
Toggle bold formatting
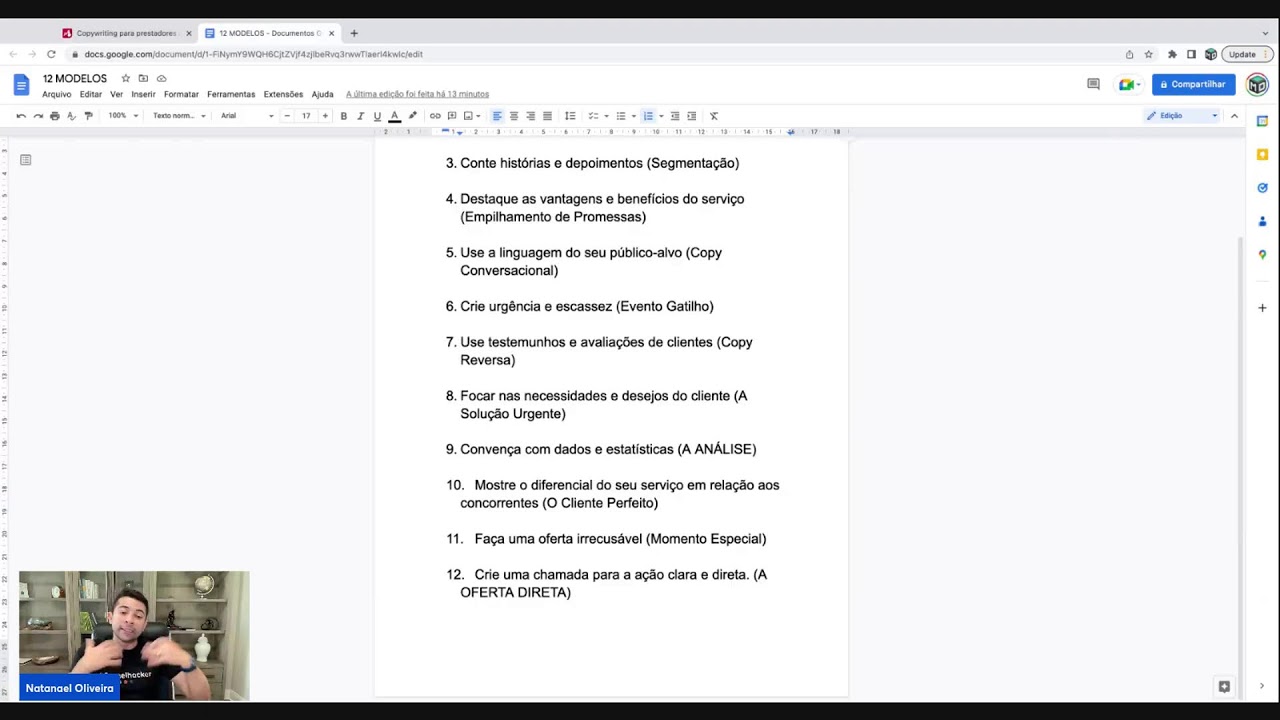point(344,116)
